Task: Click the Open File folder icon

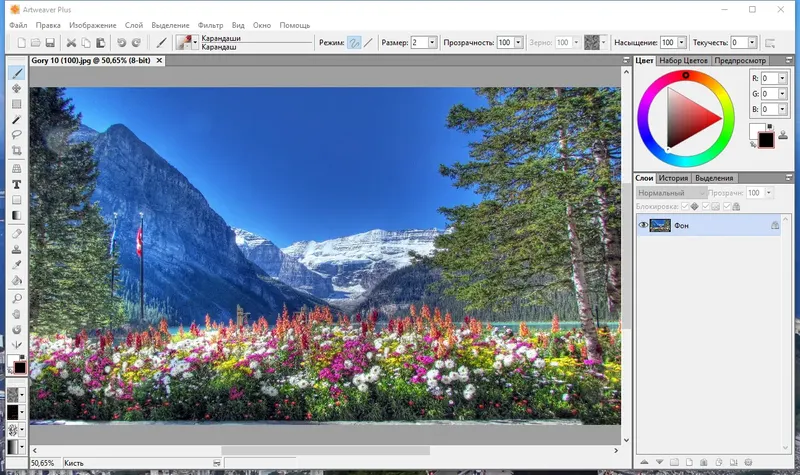Action: [36, 43]
